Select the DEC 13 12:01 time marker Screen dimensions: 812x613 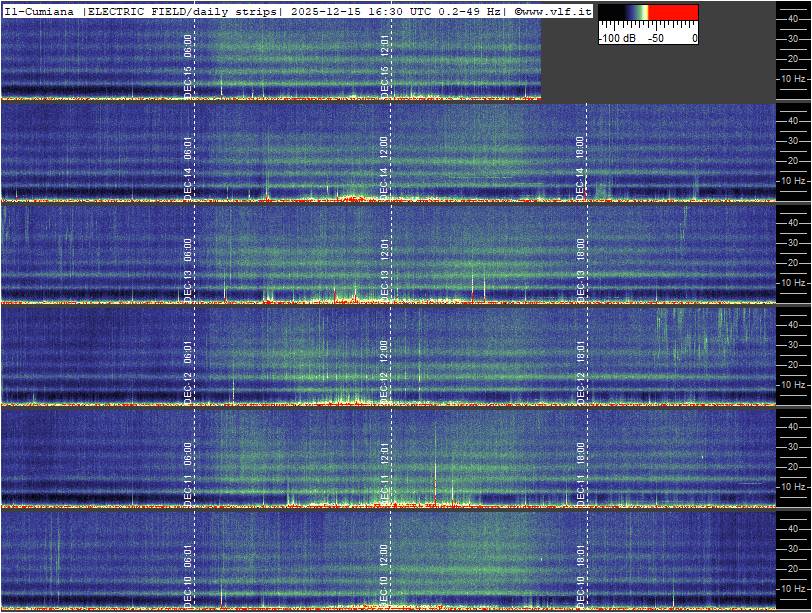point(385,268)
